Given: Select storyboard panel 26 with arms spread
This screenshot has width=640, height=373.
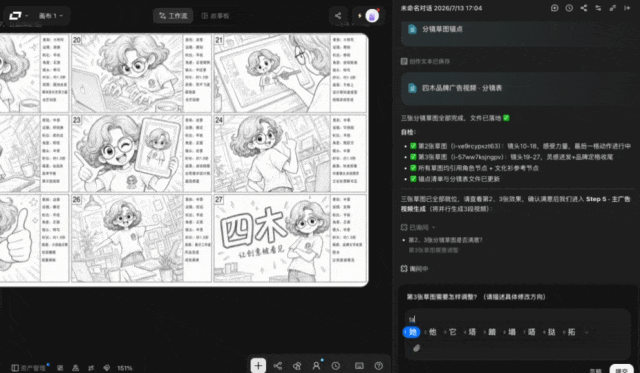Looking at the screenshot, I should pyautogui.click(x=127, y=238).
